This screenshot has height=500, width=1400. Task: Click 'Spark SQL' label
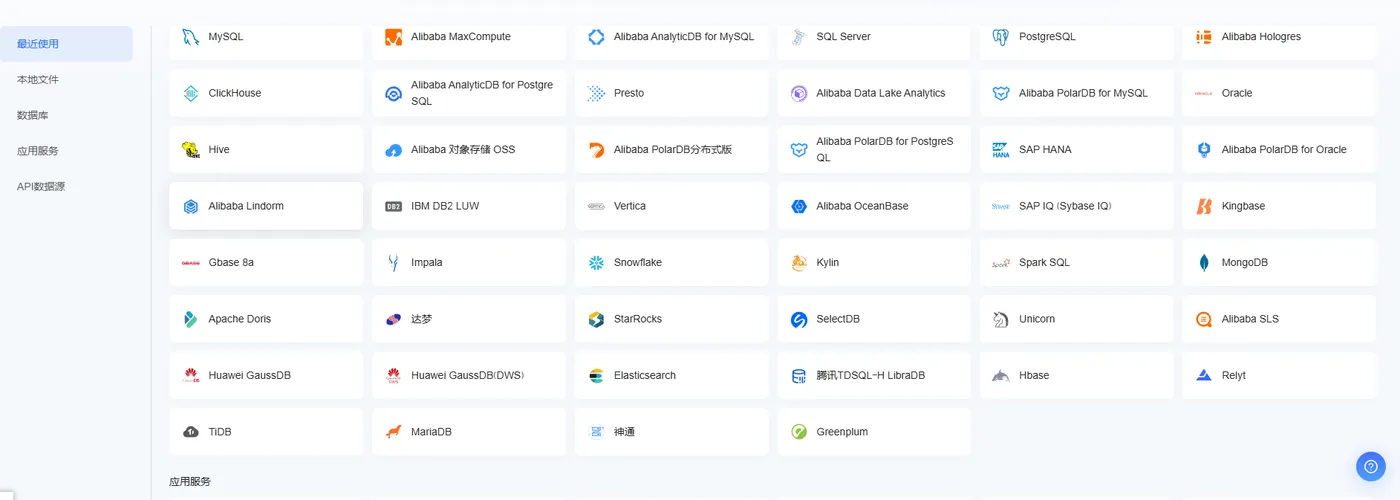tap(1044, 263)
